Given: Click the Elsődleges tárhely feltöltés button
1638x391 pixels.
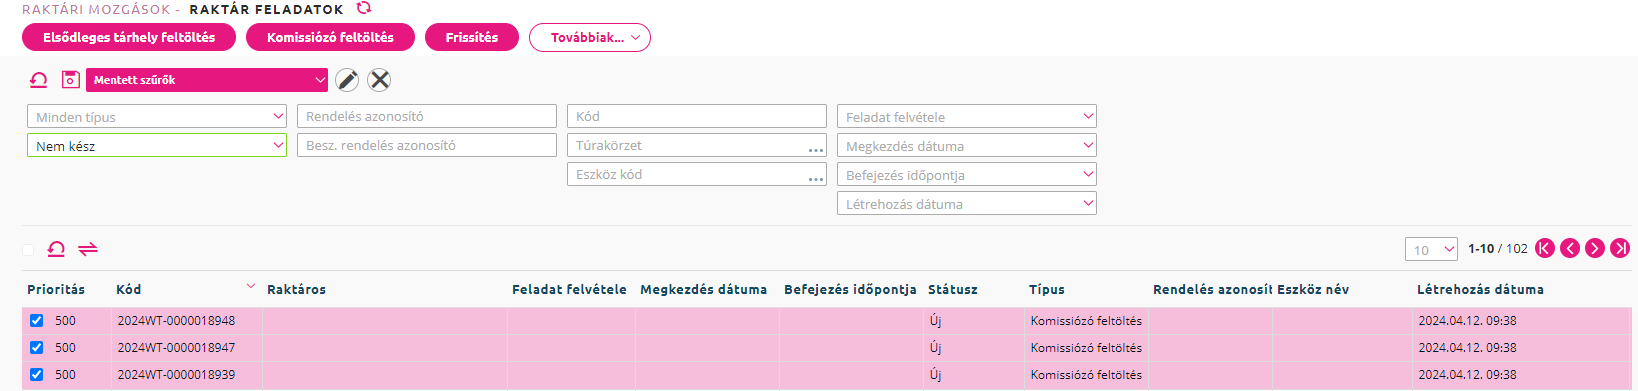Looking at the screenshot, I should click(x=129, y=38).
